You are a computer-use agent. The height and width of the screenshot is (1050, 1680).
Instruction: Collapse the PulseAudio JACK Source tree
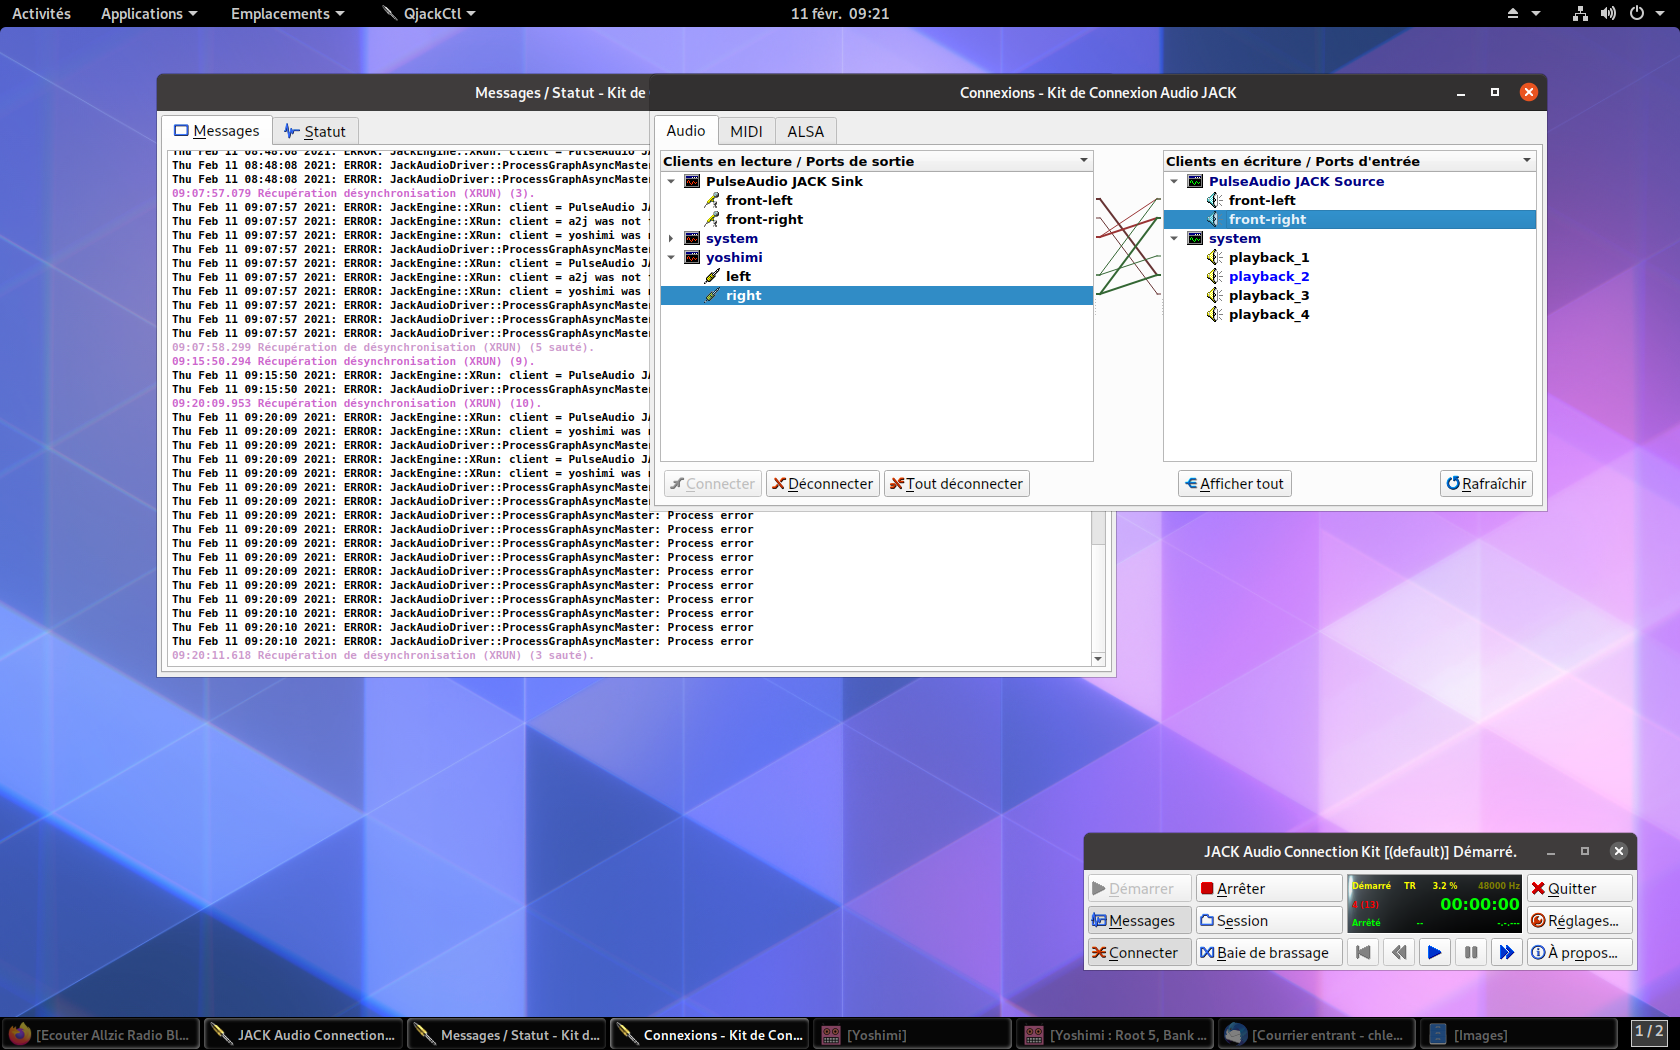pyautogui.click(x=1174, y=182)
